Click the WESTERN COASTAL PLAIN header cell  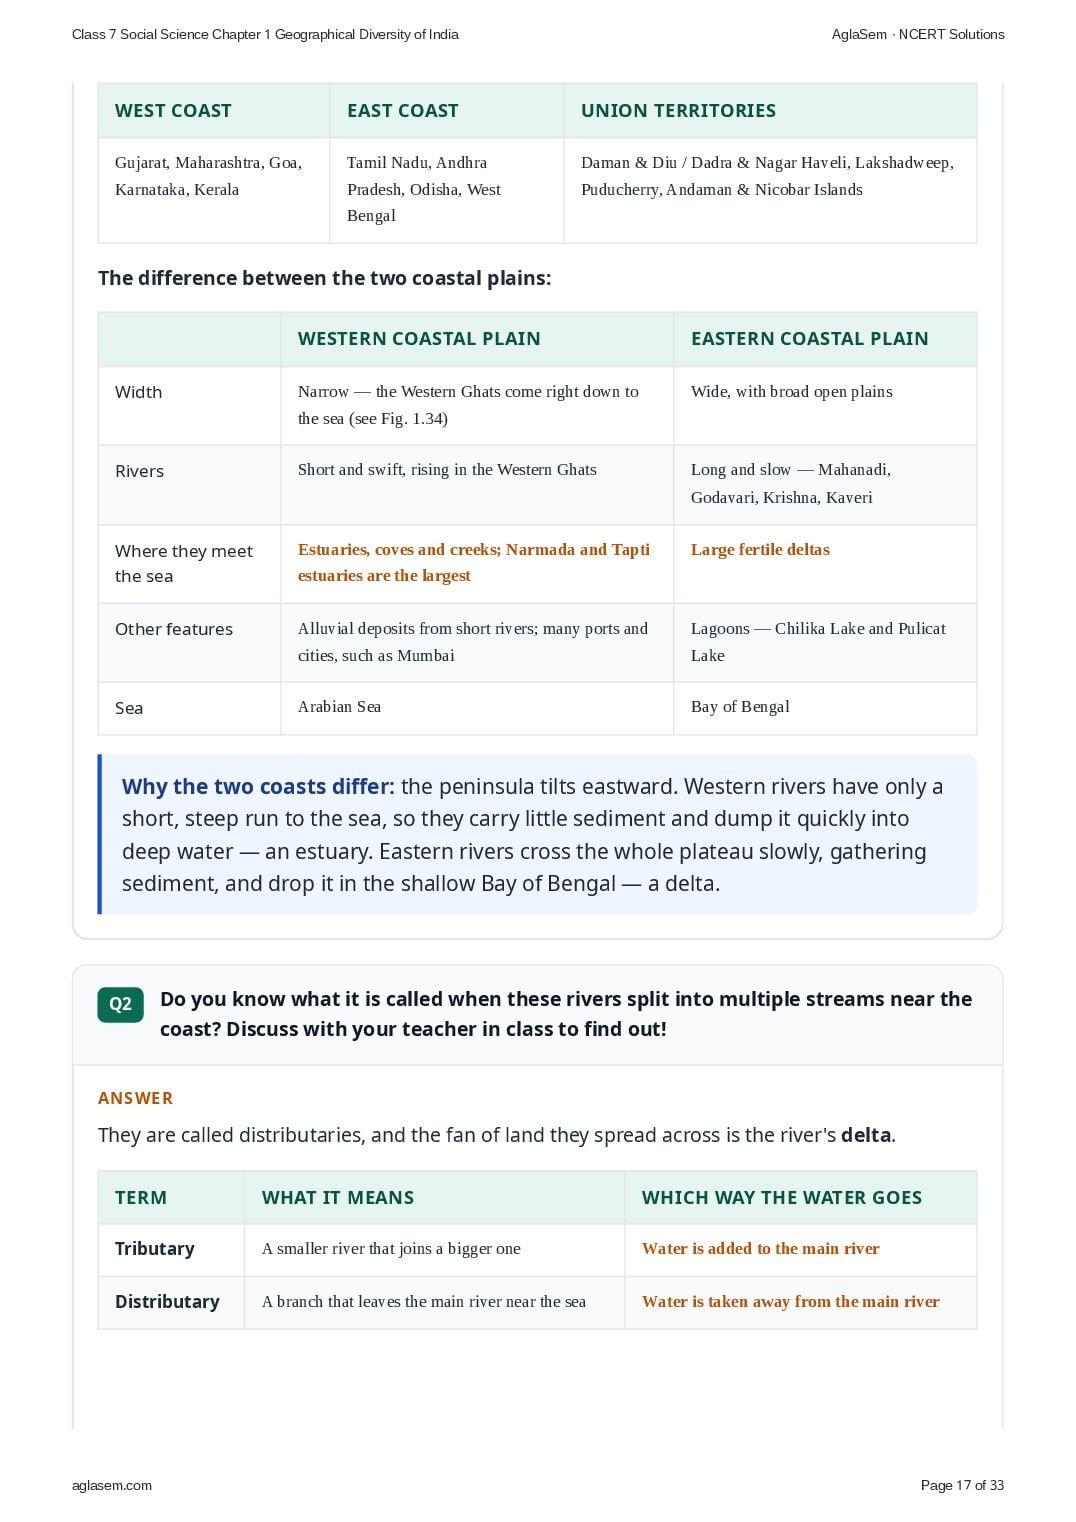click(x=477, y=339)
